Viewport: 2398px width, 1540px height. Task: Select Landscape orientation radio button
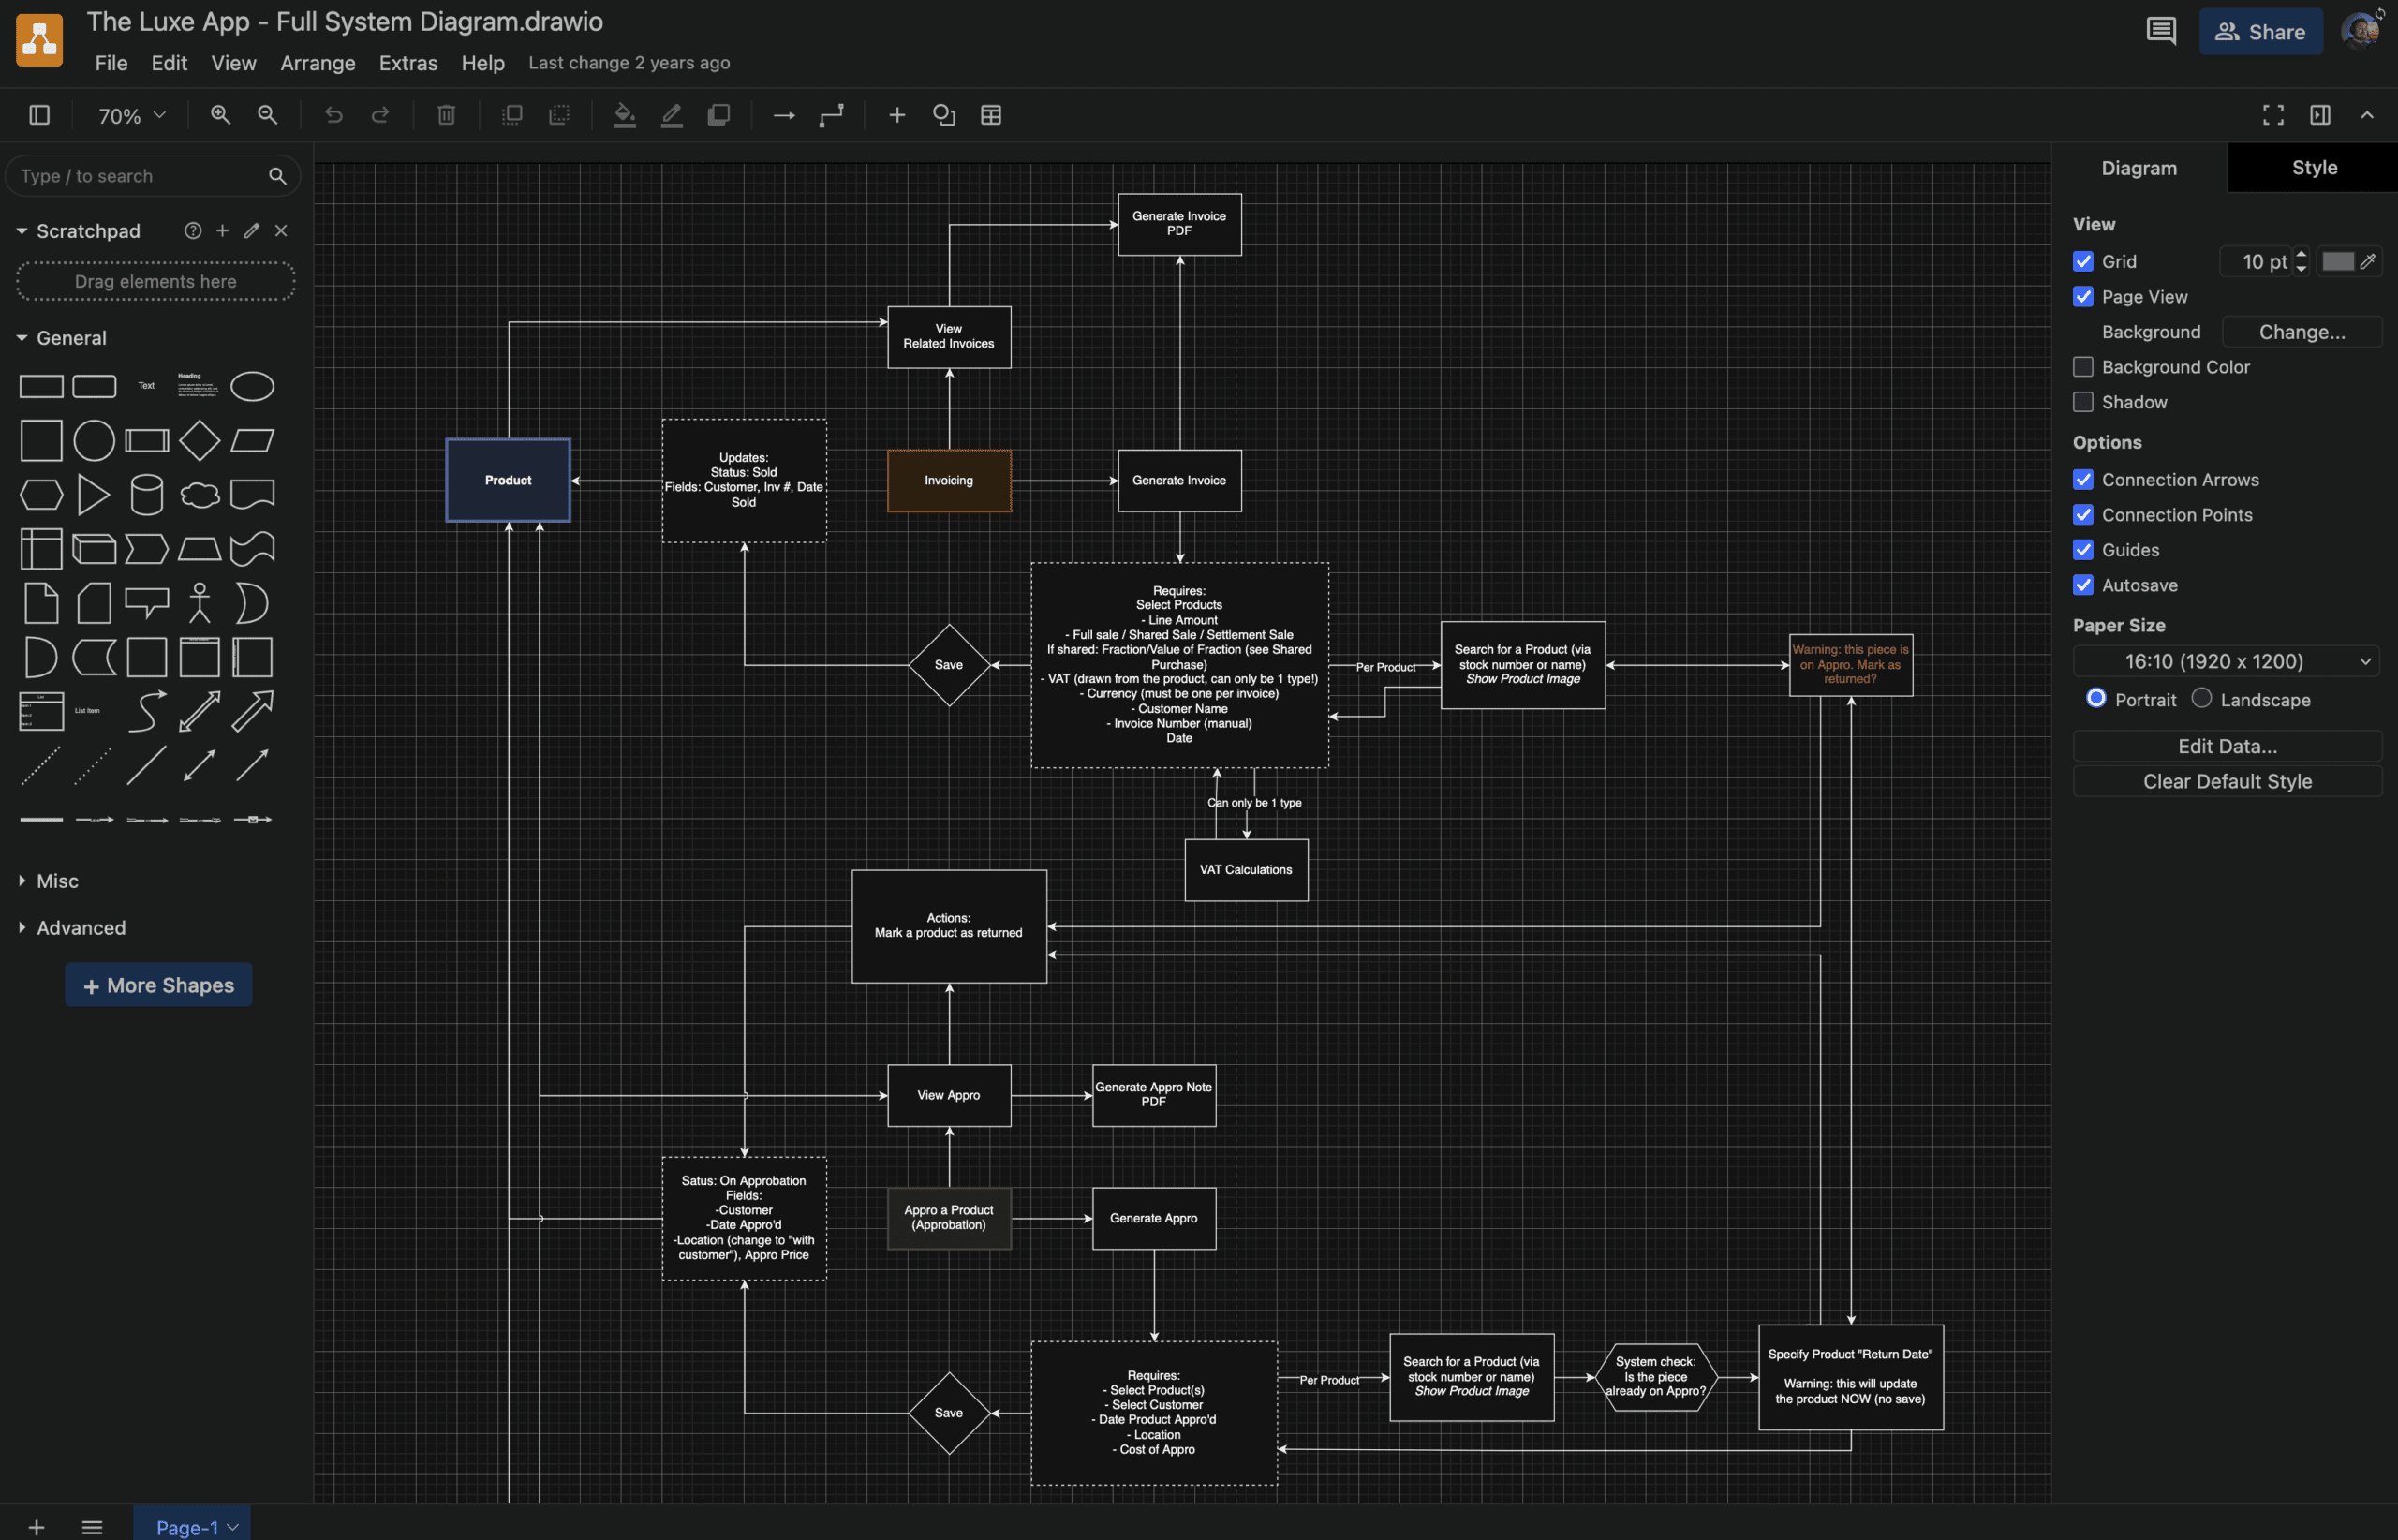[x=2201, y=699]
